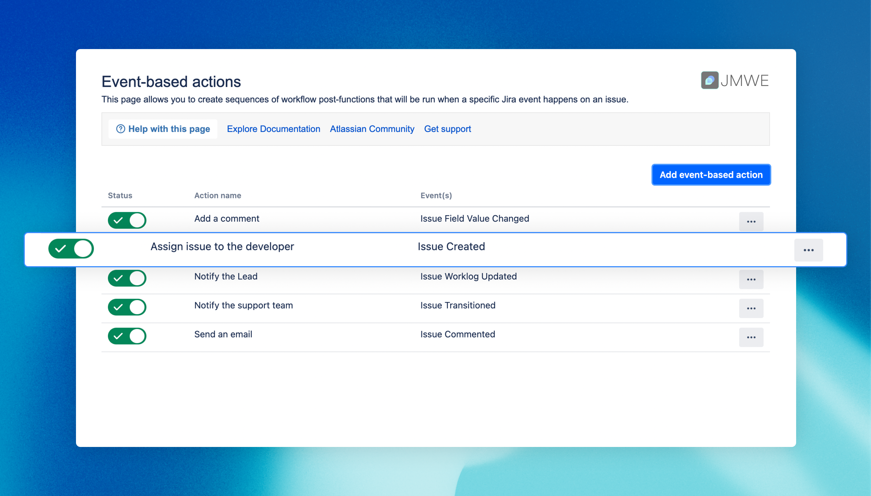The image size is (871, 496).
Task: Turn off Notify the support team toggle
Action: click(127, 307)
